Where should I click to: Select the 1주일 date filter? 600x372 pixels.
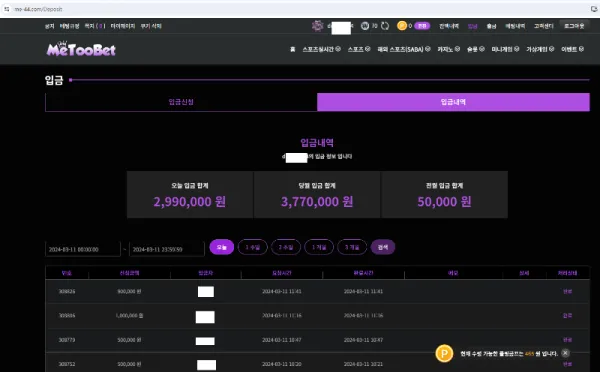click(253, 247)
